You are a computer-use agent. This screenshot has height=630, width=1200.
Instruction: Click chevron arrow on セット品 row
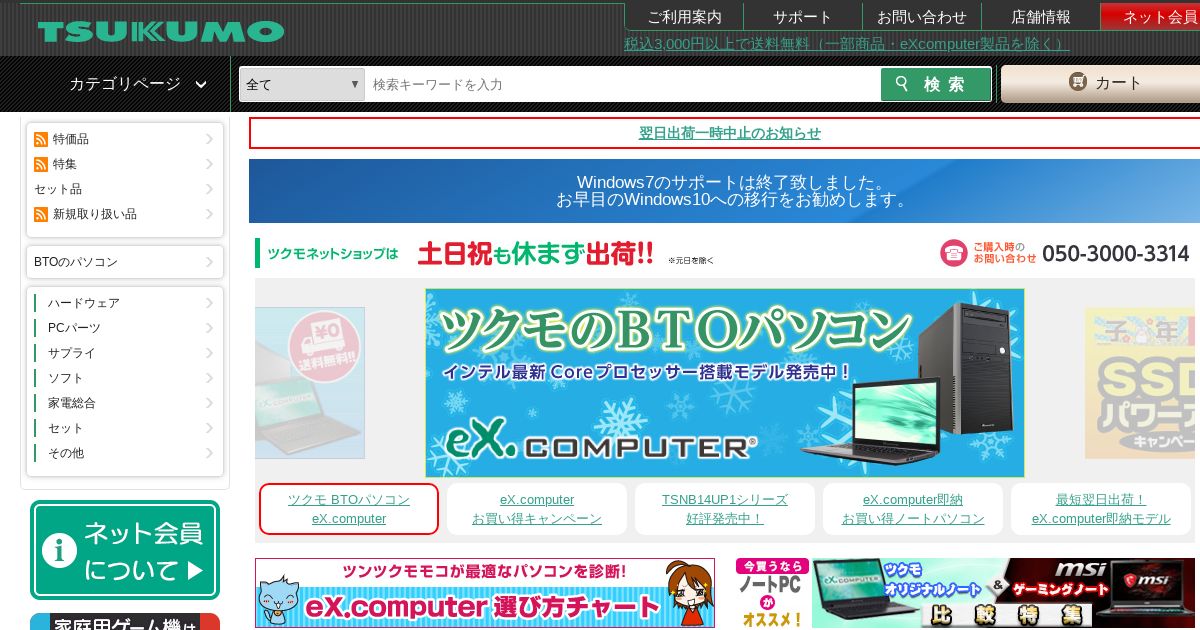(209, 189)
